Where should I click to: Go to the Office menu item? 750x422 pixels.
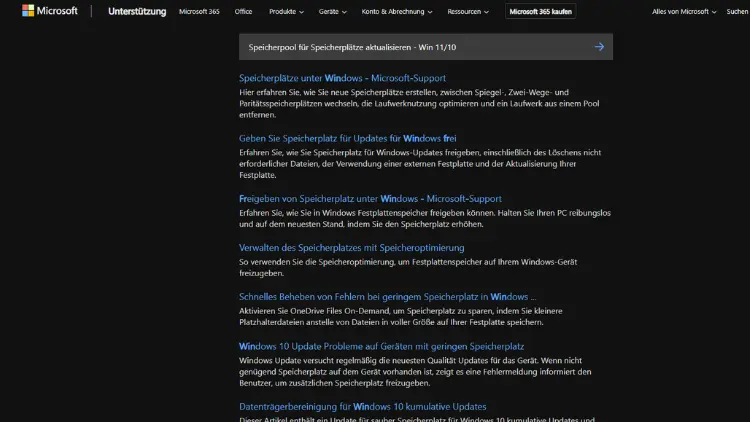tap(243, 11)
